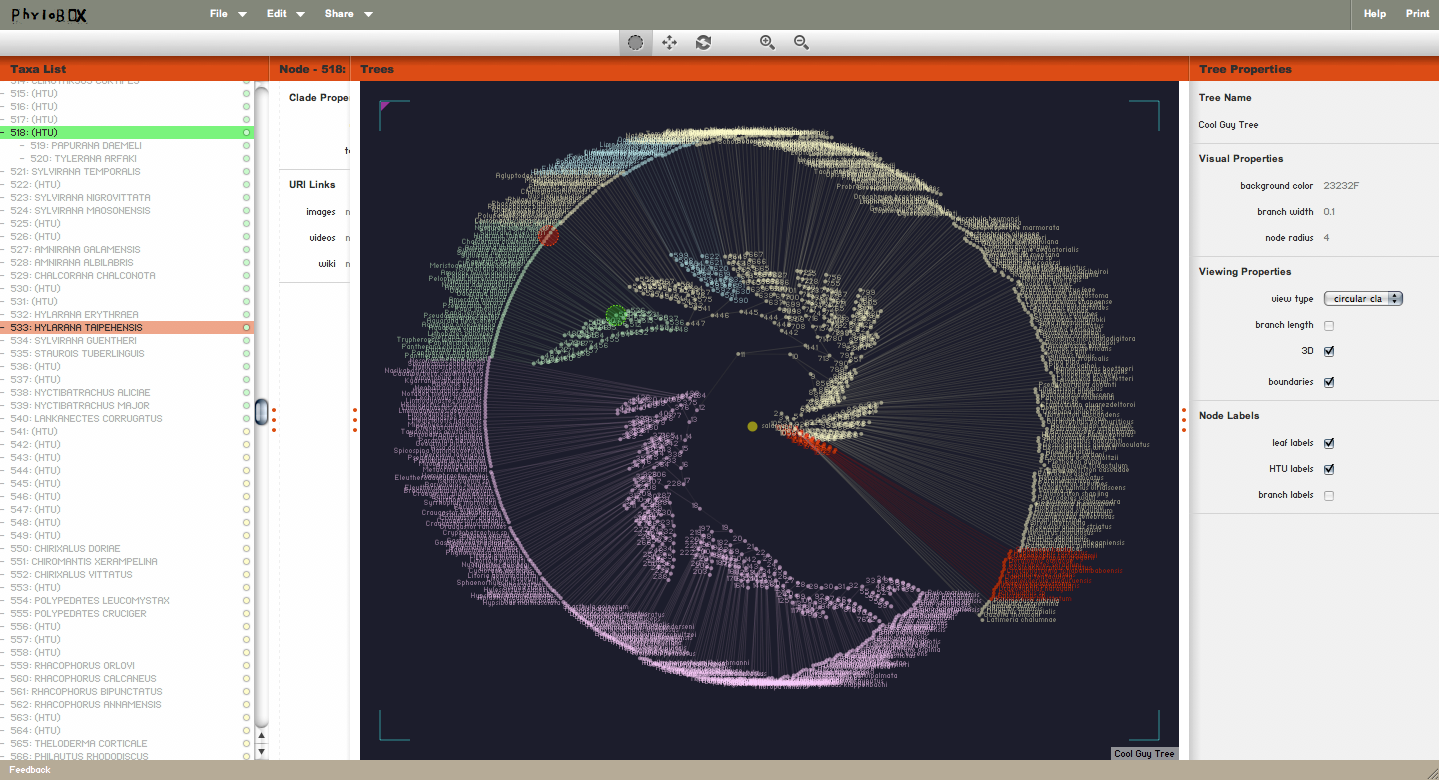Click the large green node in the tree
1439x780 pixels.
(x=616, y=316)
